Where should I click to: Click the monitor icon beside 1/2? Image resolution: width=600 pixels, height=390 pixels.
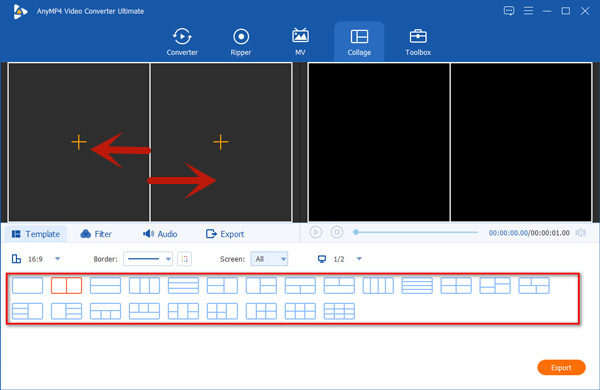[x=322, y=259]
